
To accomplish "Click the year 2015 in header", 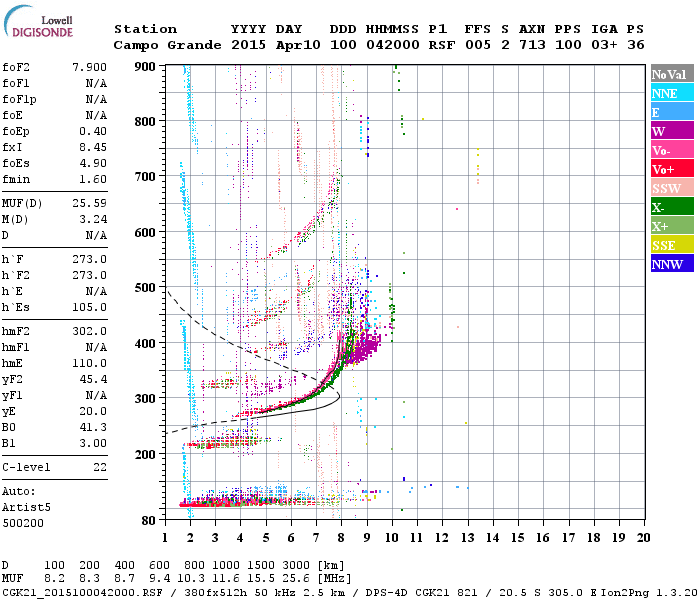I will coord(248,45).
